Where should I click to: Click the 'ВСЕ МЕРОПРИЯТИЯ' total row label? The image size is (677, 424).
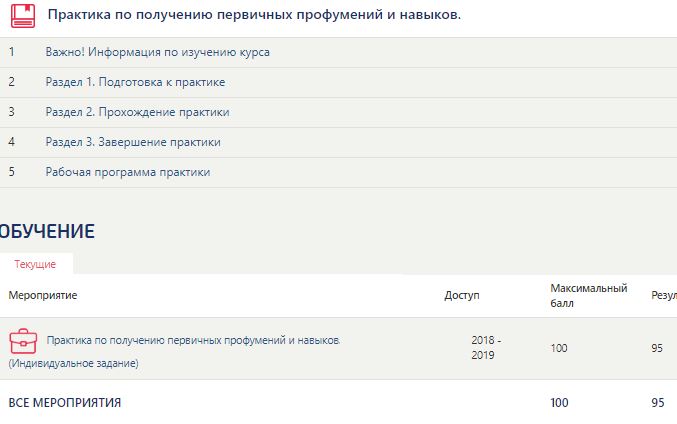[x=65, y=403]
